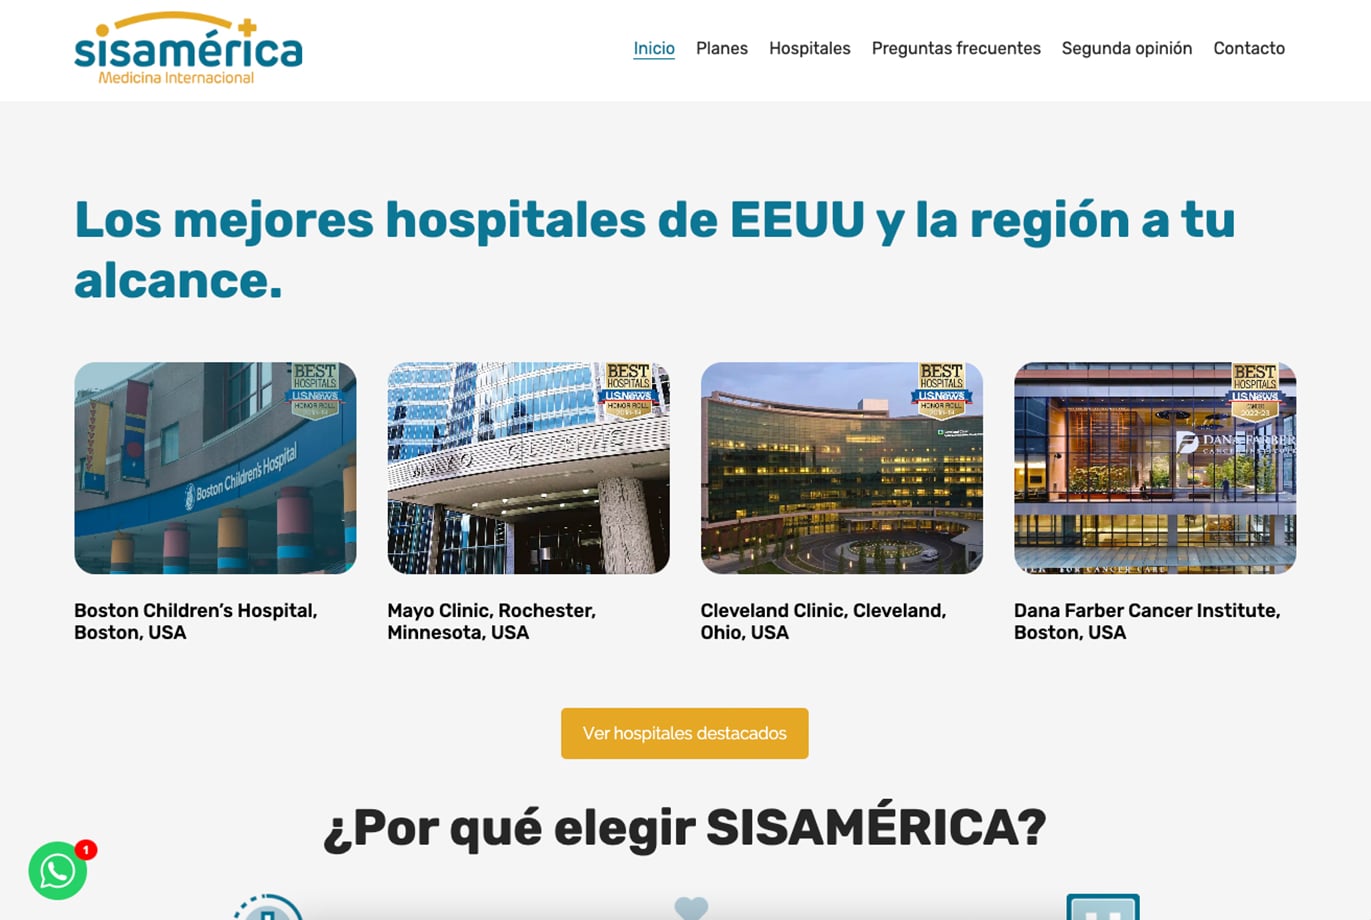Click the Contacto nav link
Image resolution: width=1371 pixels, height=920 pixels.
(x=1249, y=48)
